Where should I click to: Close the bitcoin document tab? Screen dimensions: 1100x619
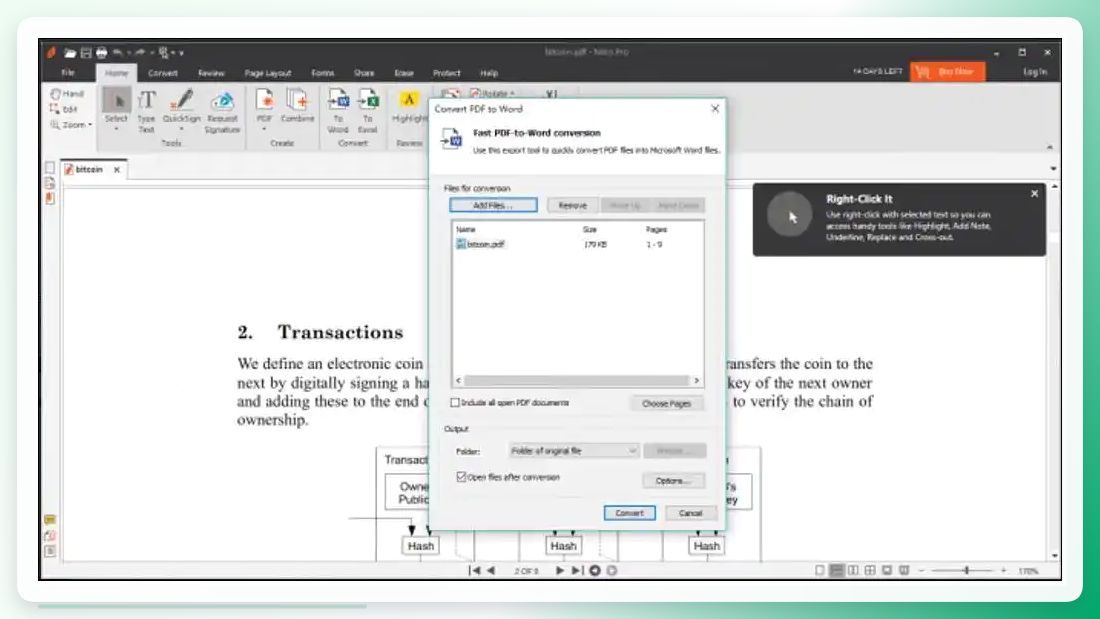coord(117,169)
